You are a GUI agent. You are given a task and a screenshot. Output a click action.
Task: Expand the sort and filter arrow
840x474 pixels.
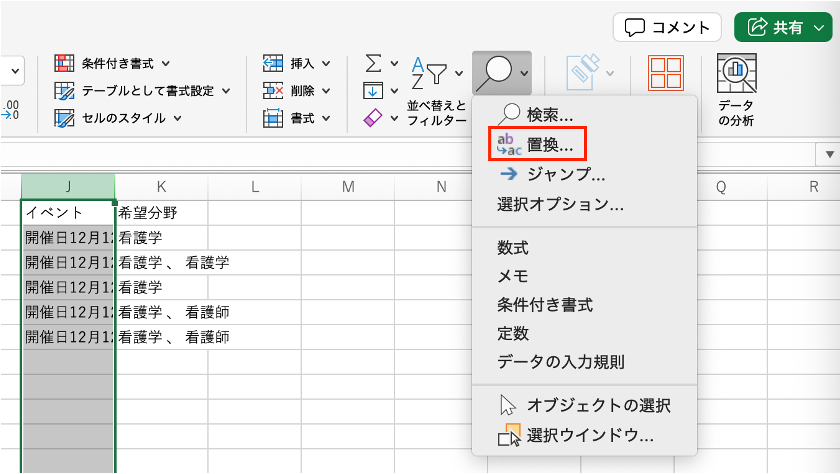pyautogui.click(x=459, y=73)
